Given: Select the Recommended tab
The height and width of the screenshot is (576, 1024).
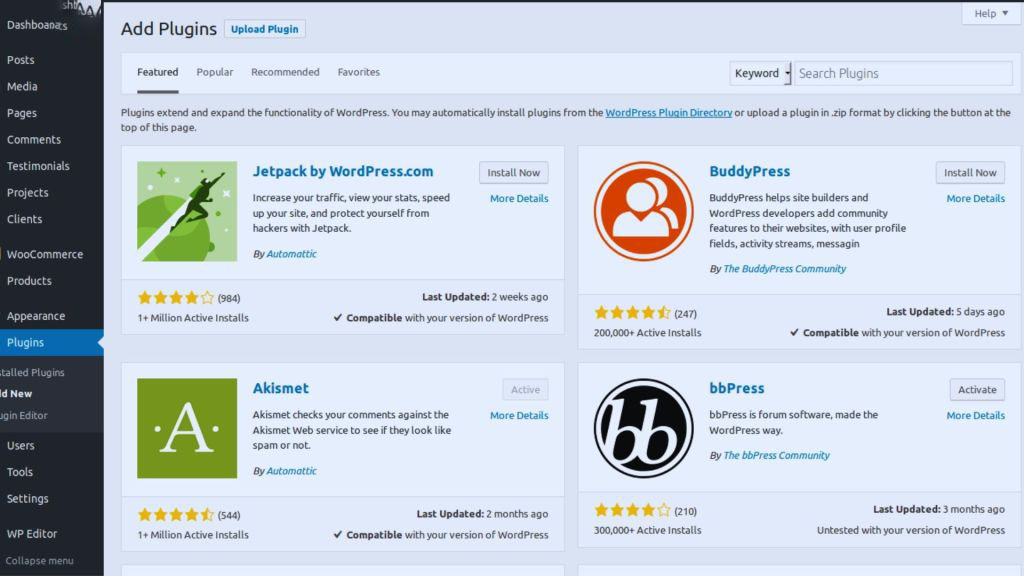Looking at the screenshot, I should (285, 71).
